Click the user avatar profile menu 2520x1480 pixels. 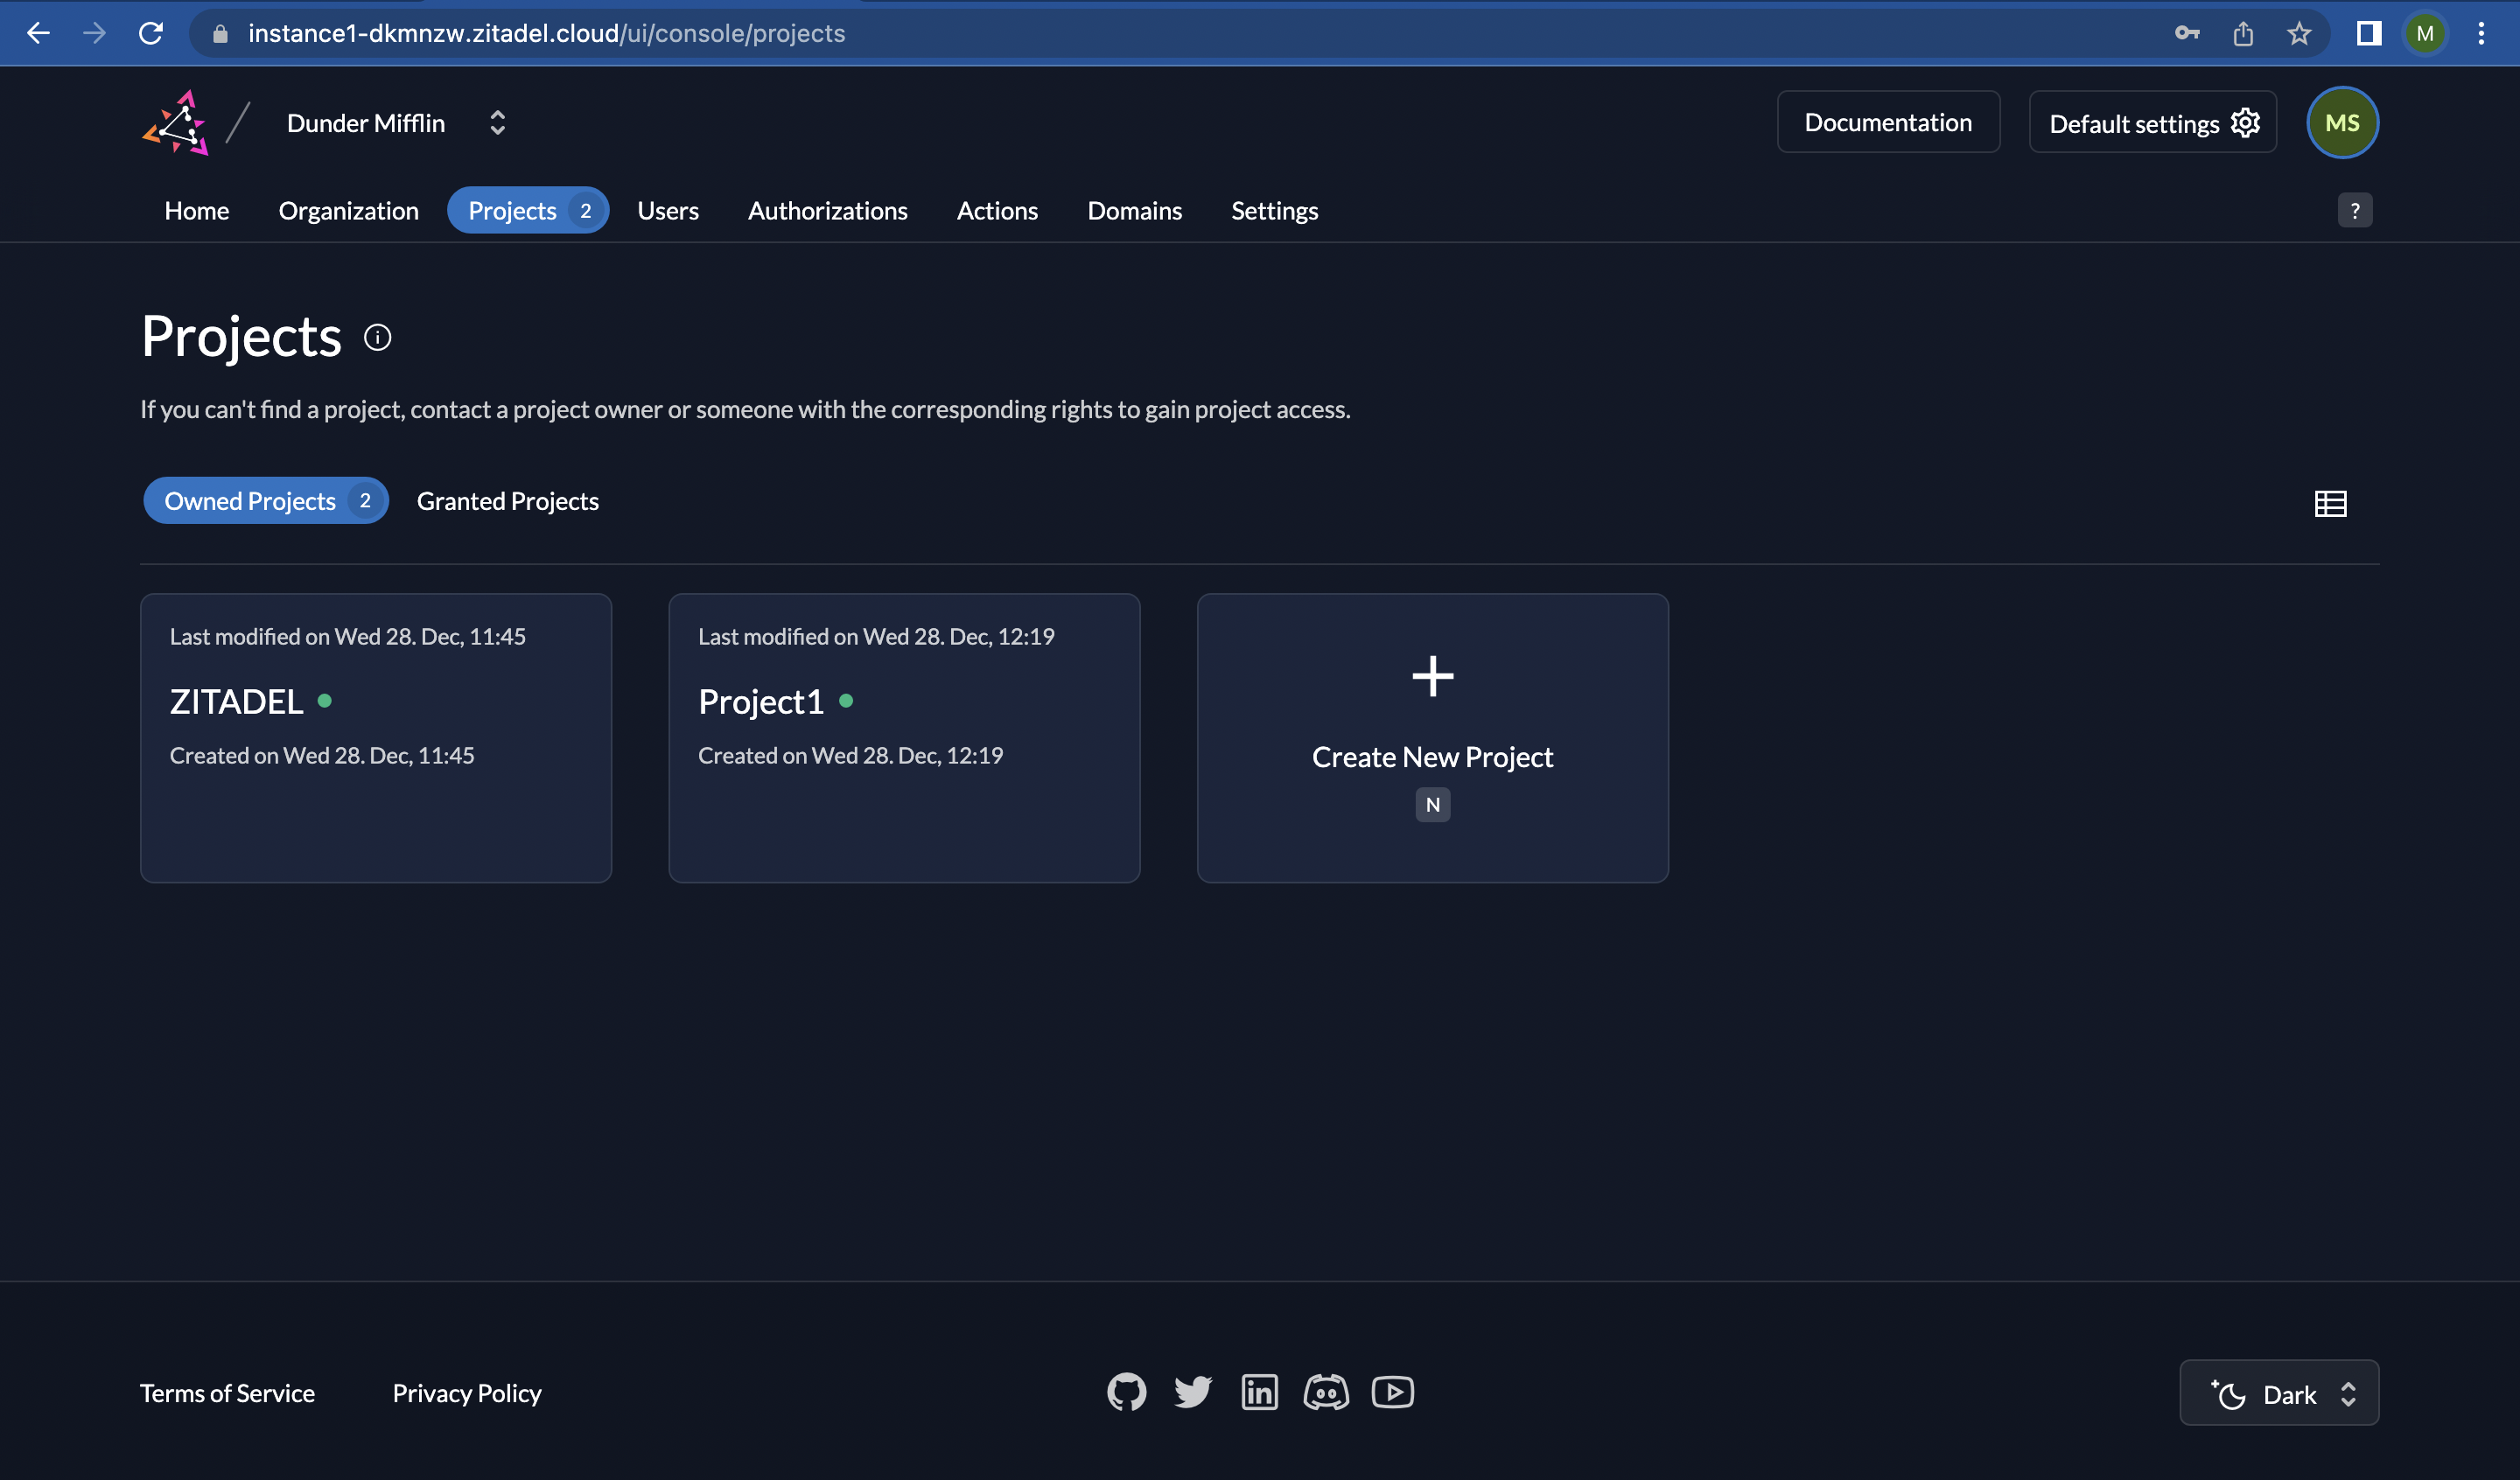[2341, 122]
